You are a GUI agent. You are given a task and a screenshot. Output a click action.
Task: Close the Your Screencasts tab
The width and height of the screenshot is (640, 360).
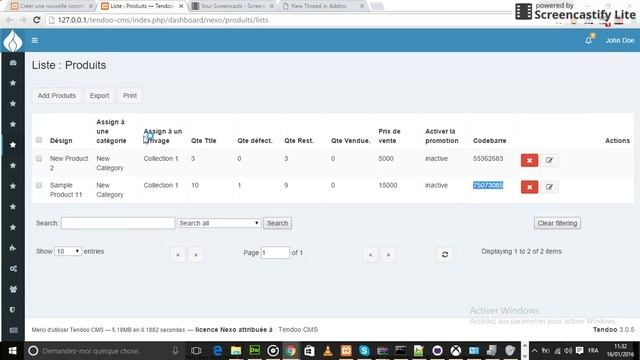[x=271, y=6]
